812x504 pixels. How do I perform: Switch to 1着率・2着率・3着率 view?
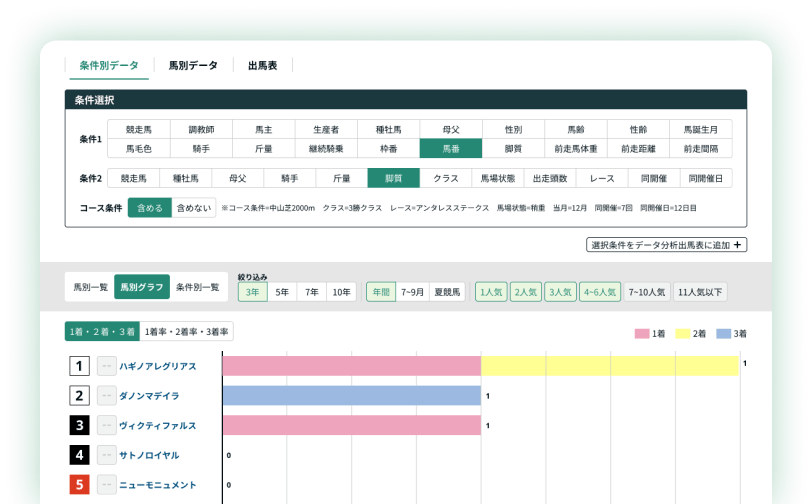[x=186, y=332]
